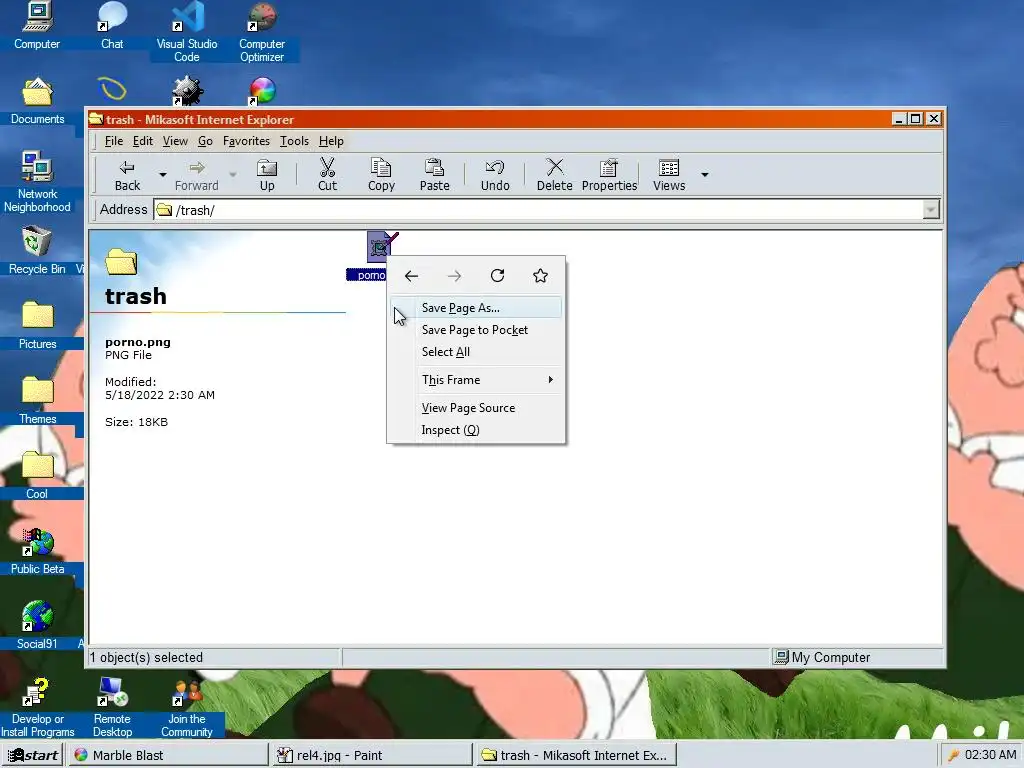Undo the last action

[x=495, y=175]
